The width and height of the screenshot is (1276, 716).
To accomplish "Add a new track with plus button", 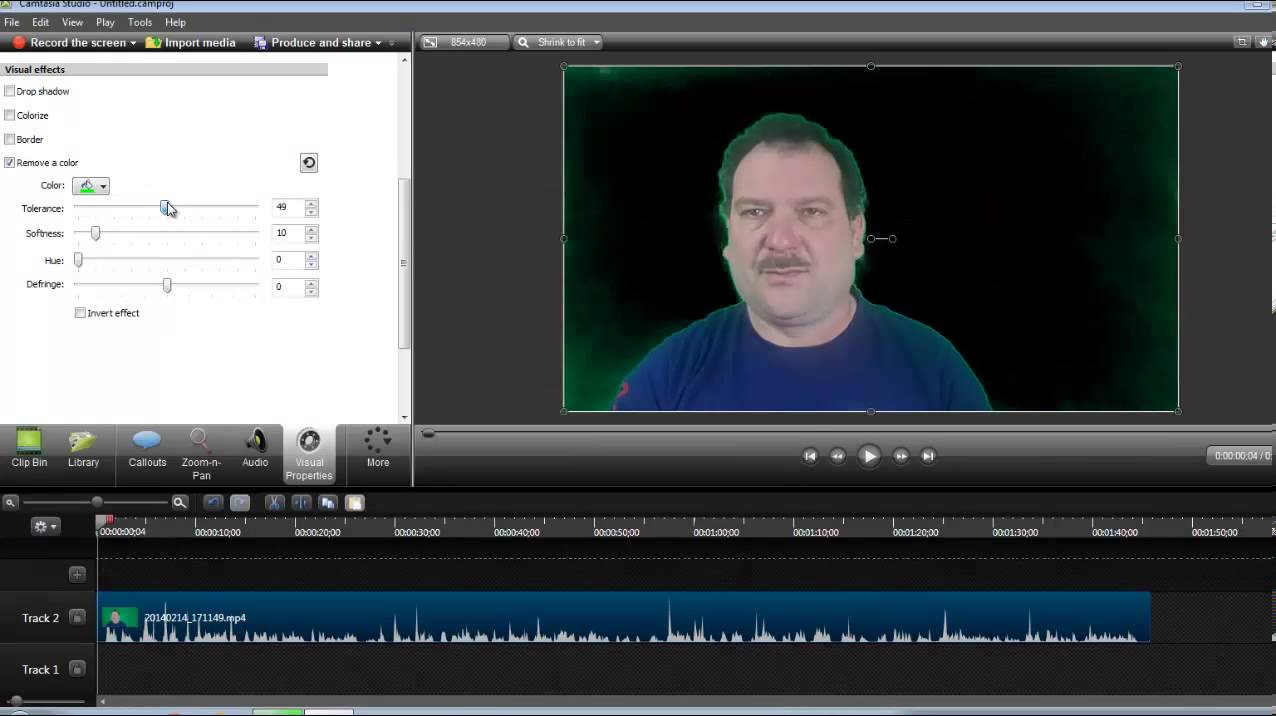I will click(77, 574).
